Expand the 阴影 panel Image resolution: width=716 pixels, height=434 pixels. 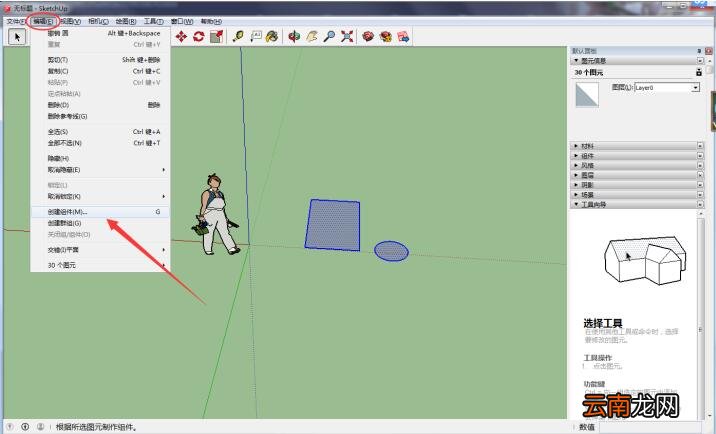click(576, 185)
